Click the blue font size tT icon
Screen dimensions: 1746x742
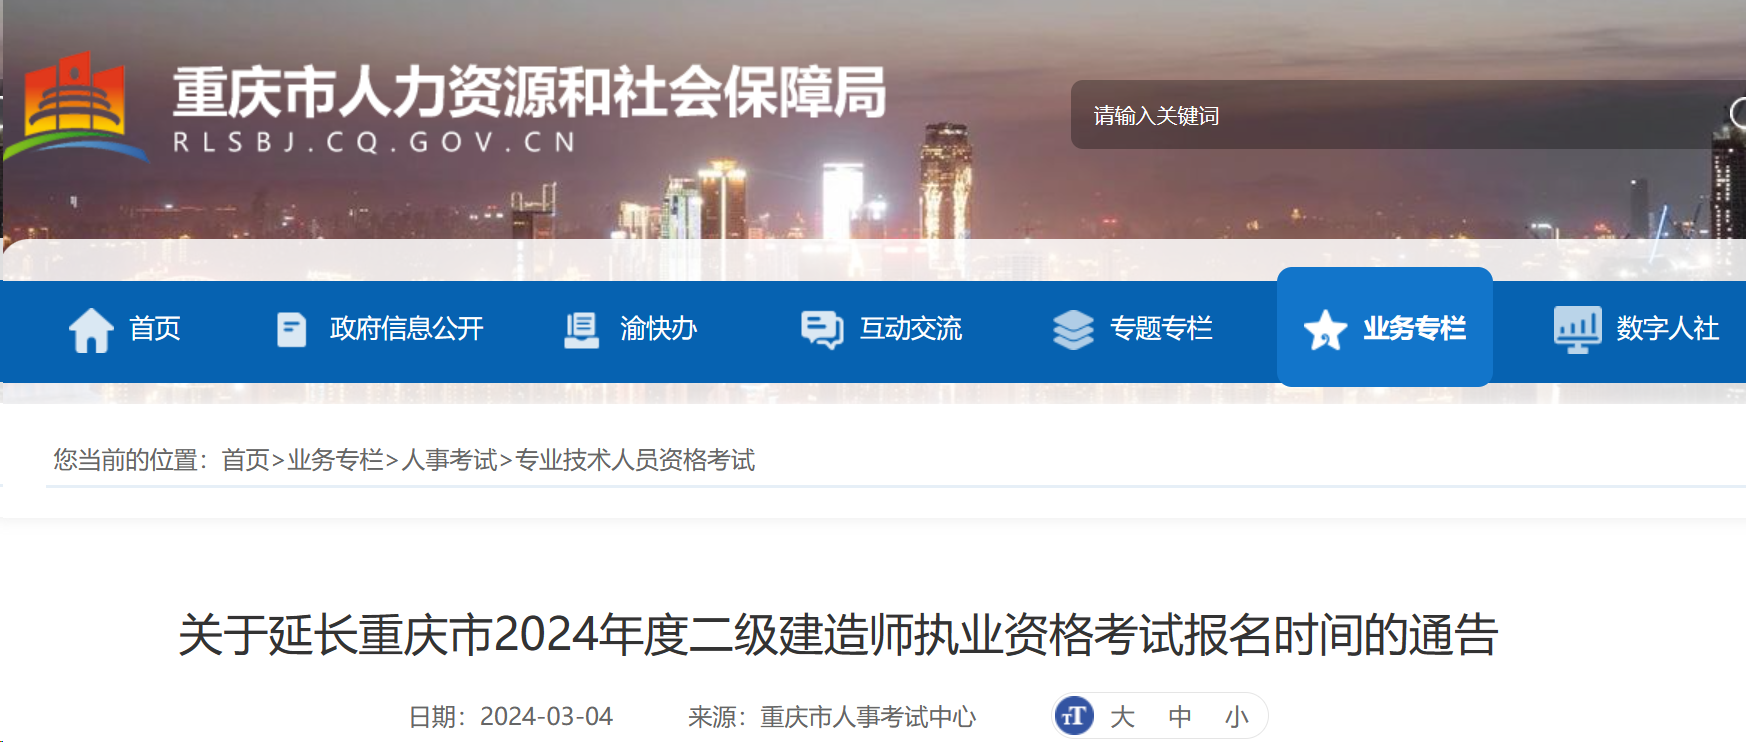[x=1074, y=716]
